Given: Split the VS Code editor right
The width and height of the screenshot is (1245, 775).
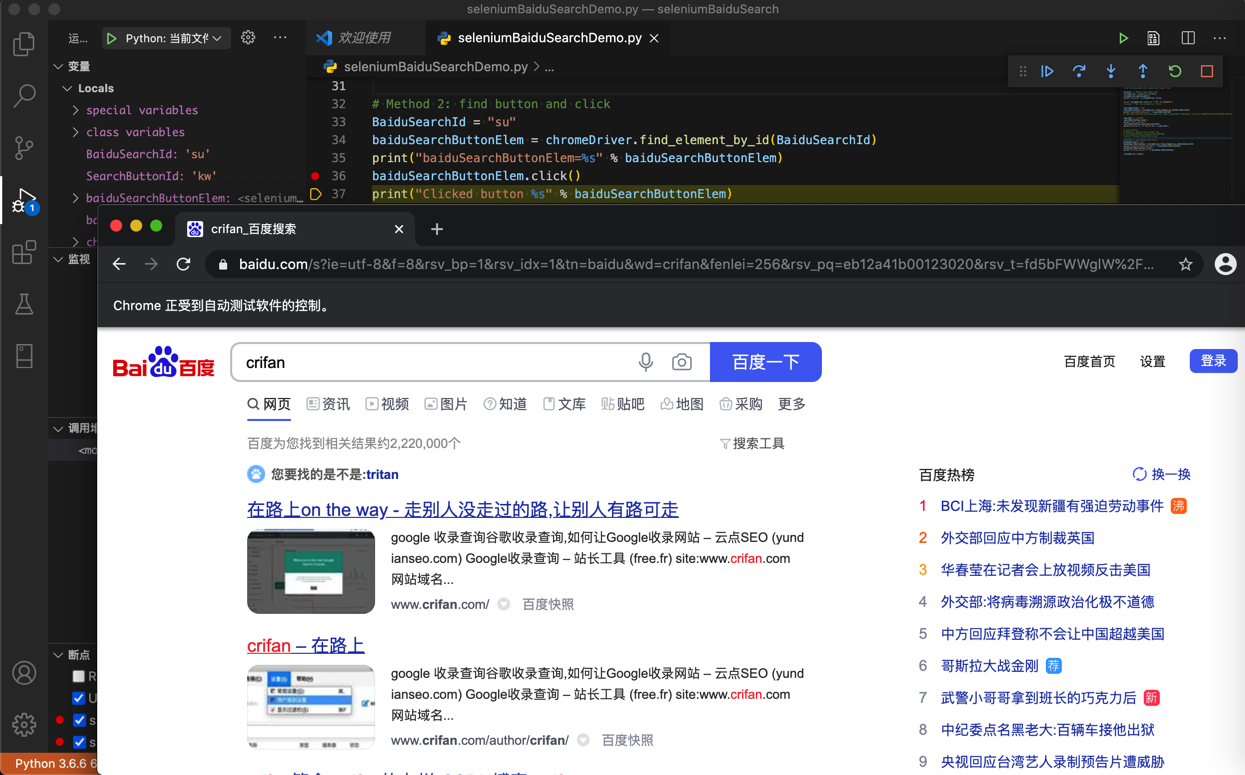Looking at the screenshot, I should (1188, 38).
